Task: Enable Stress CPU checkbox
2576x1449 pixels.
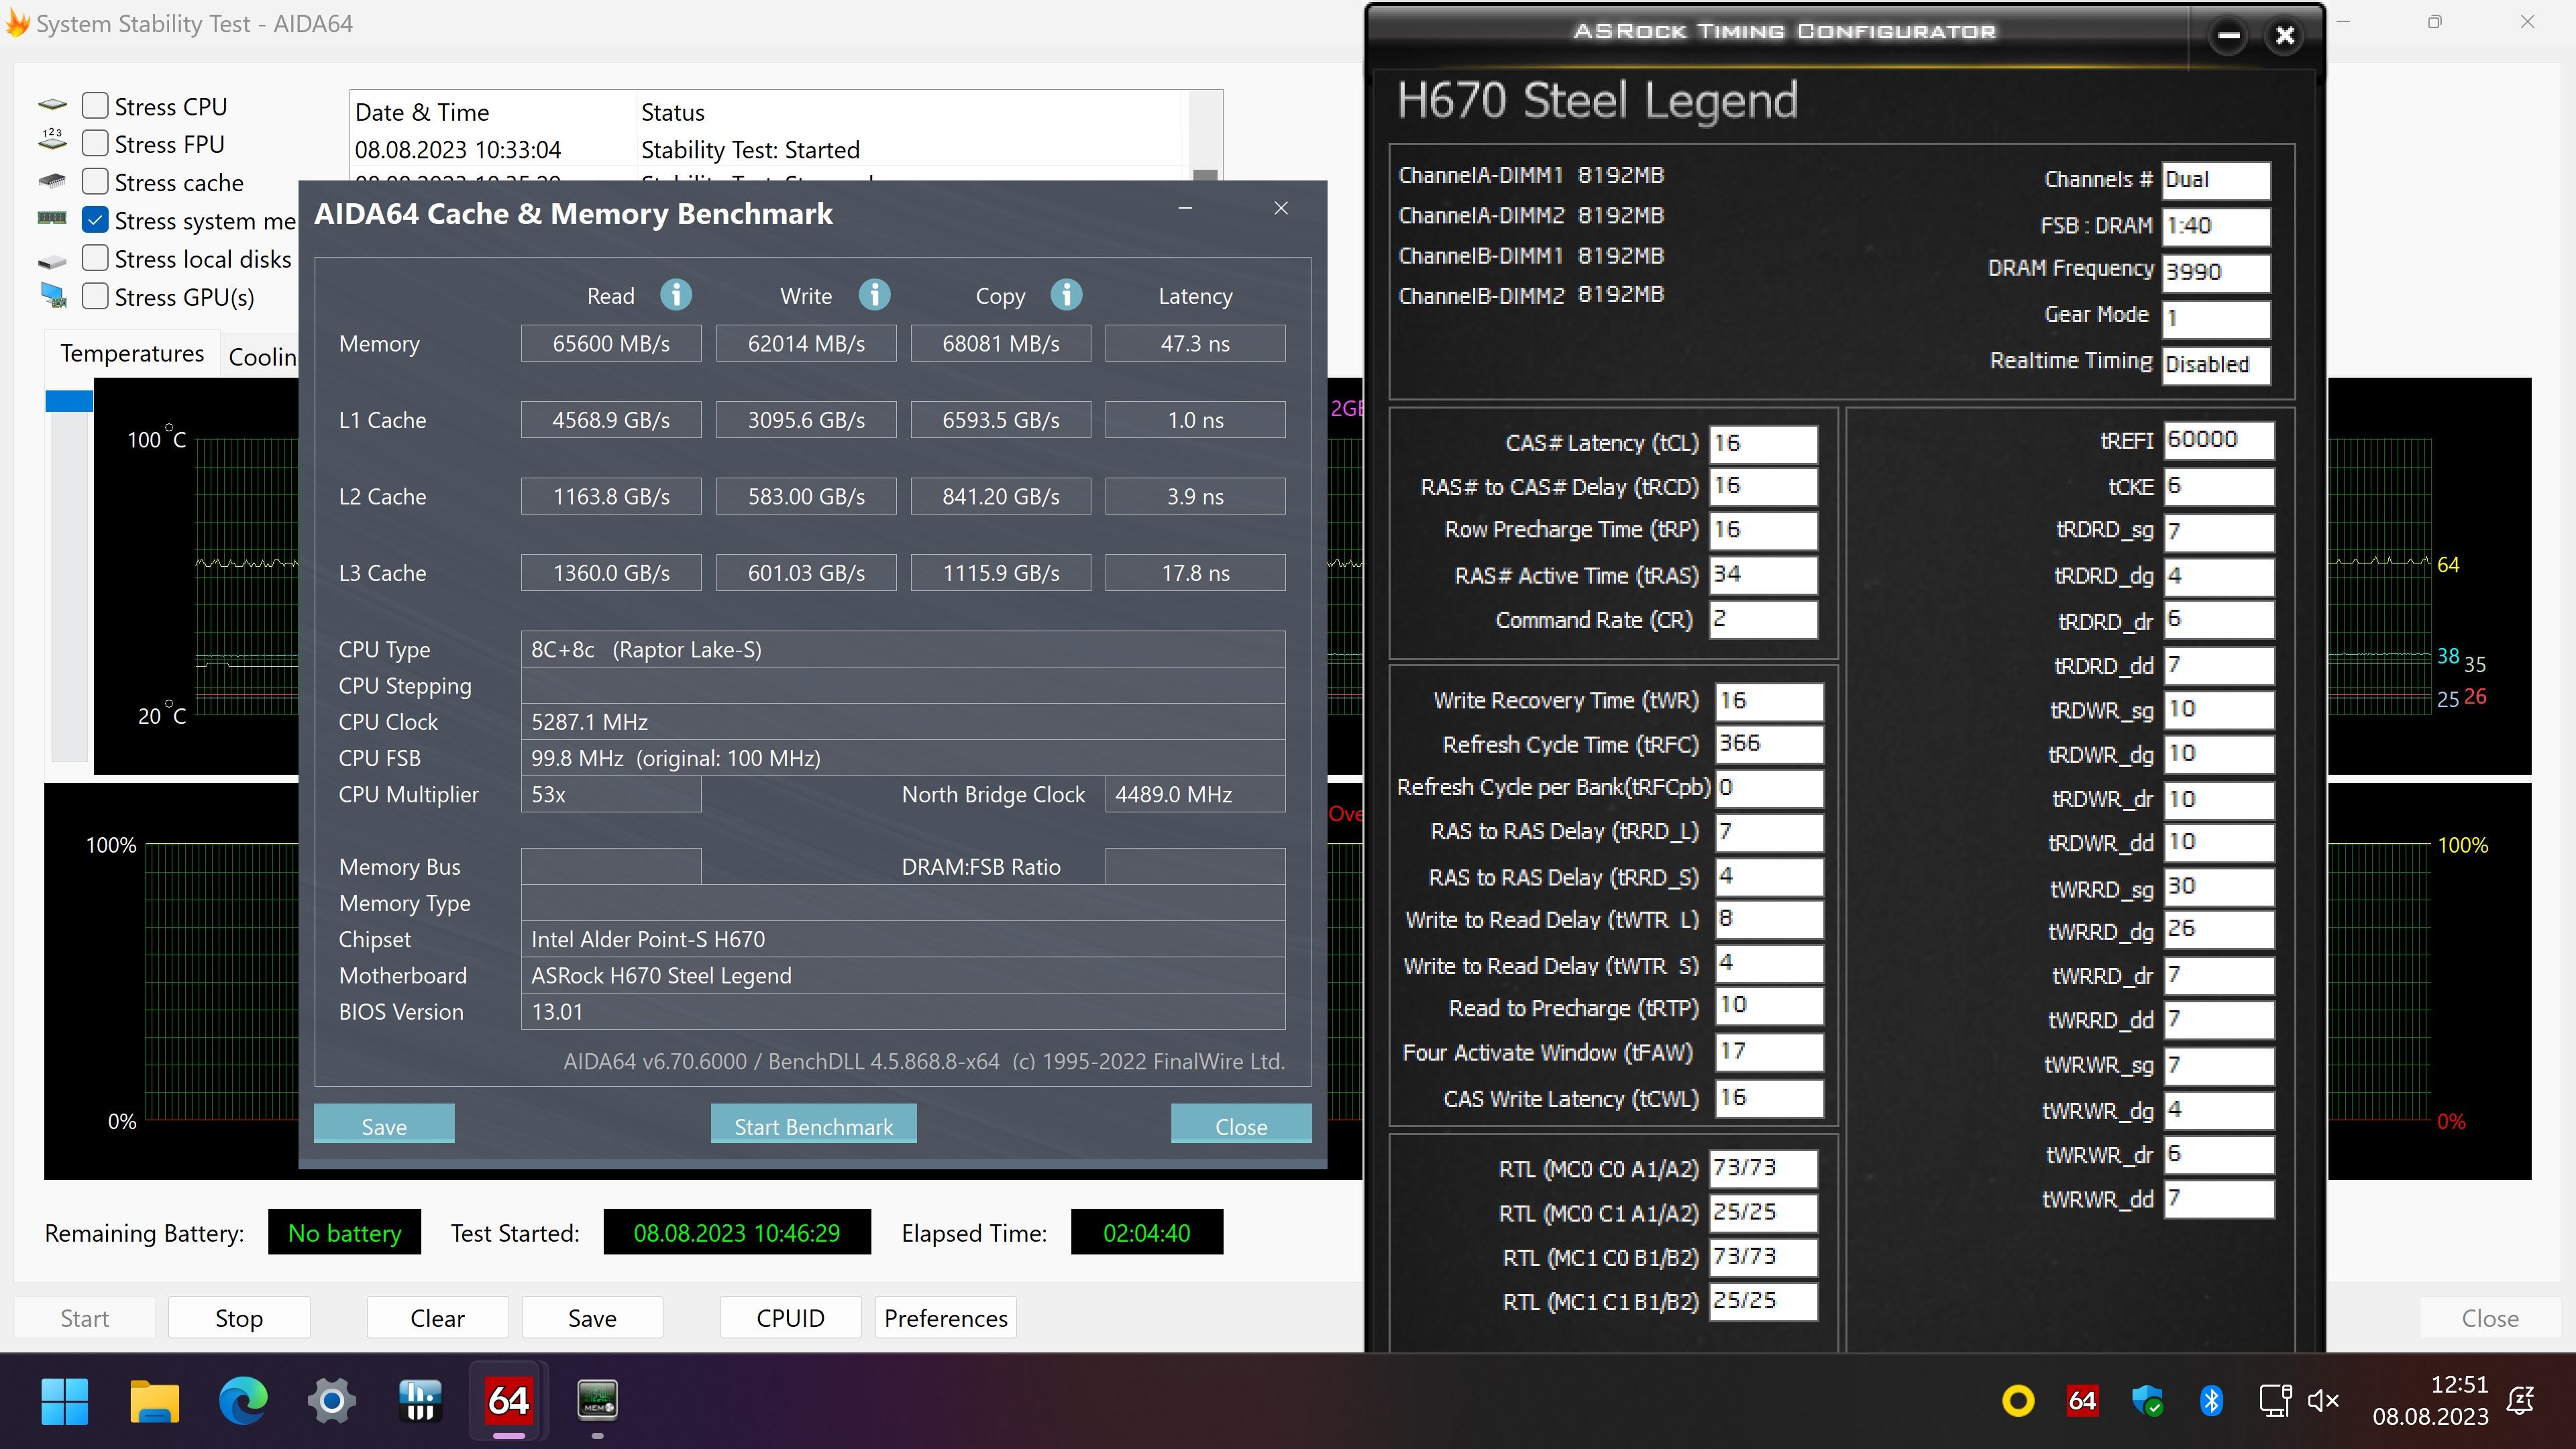Action: [x=95, y=105]
